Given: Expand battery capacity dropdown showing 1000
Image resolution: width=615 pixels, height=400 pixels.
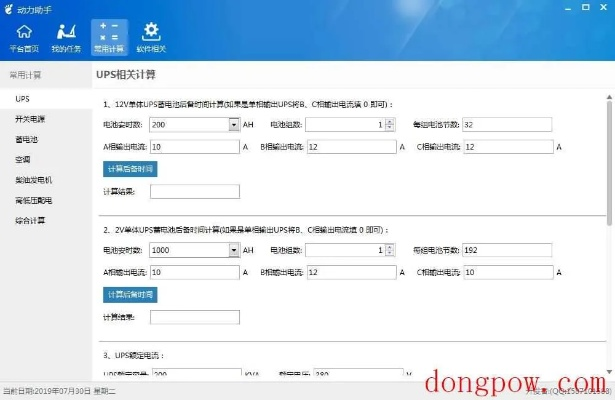Looking at the screenshot, I should coord(234,250).
